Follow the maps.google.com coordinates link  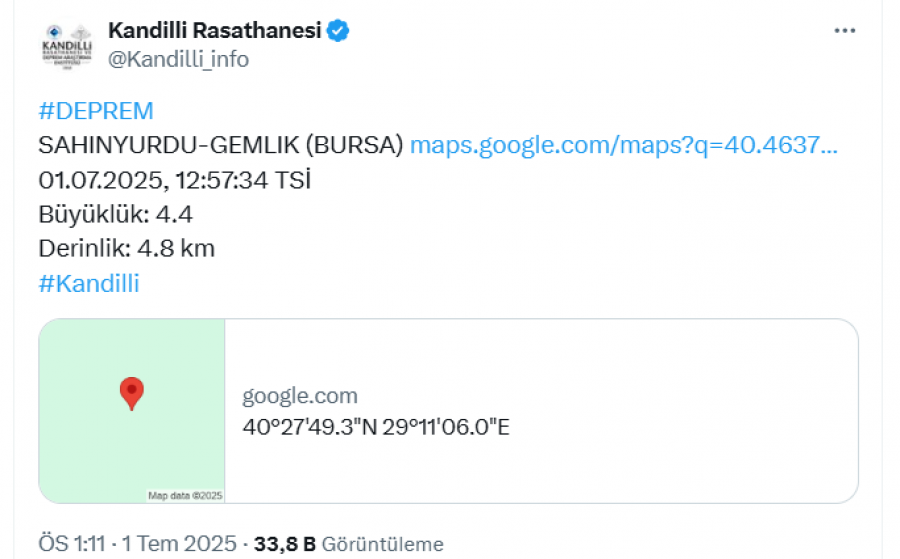(x=624, y=145)
